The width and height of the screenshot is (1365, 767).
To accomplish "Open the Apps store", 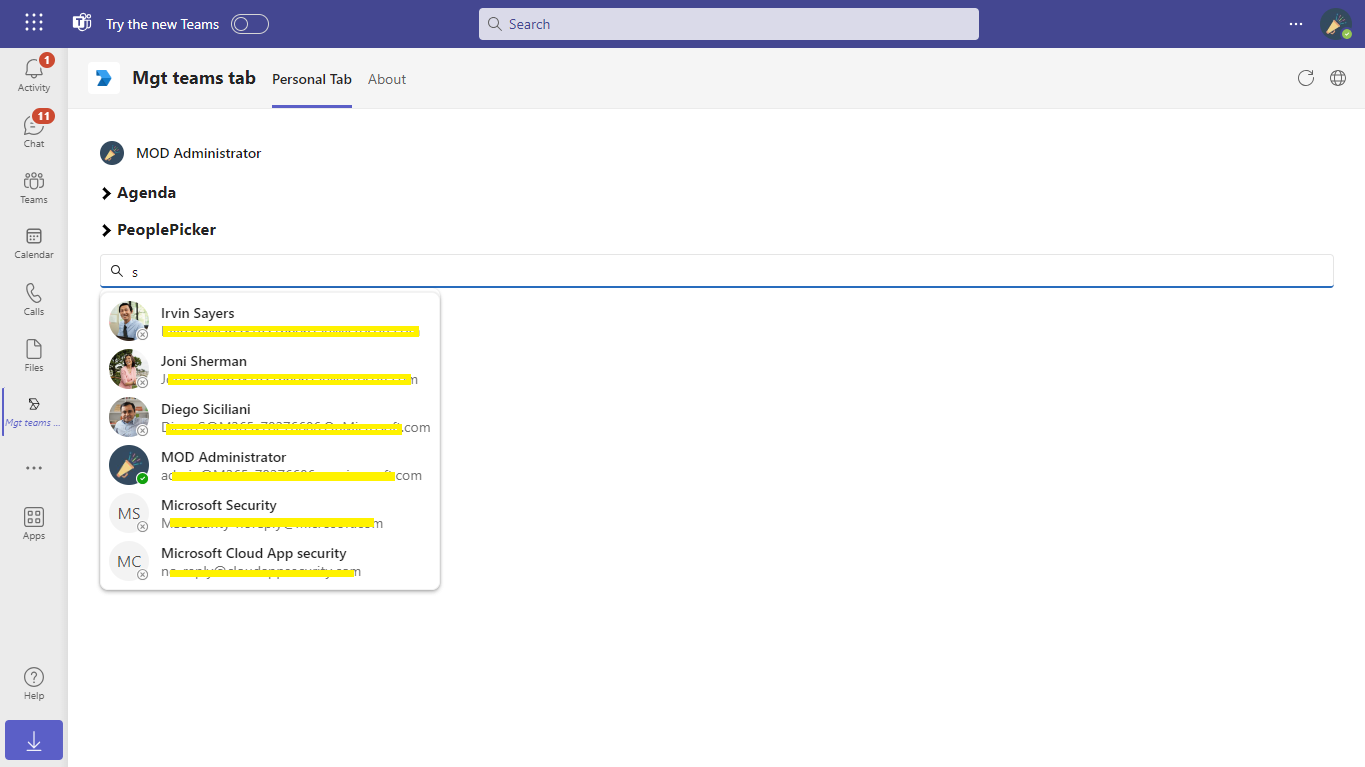I will click(34, 523).
